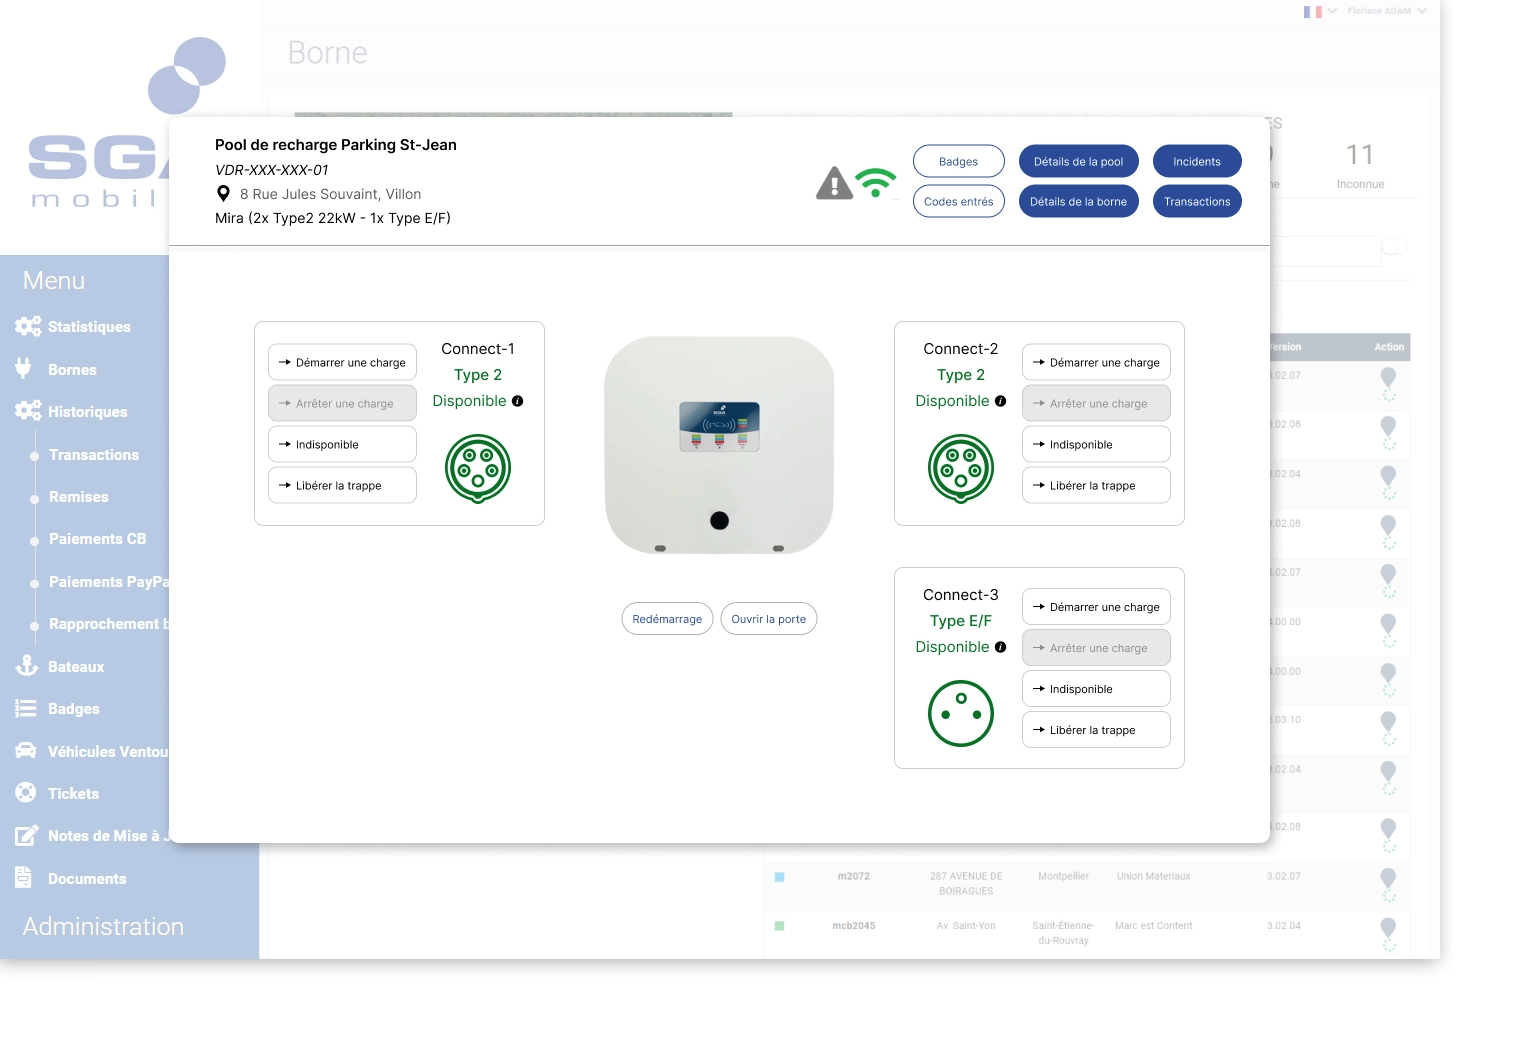Viewport: 1540px width, 1059px height.
Task: Click the plug icon next to Bornes
Action: tap(24, 369)
